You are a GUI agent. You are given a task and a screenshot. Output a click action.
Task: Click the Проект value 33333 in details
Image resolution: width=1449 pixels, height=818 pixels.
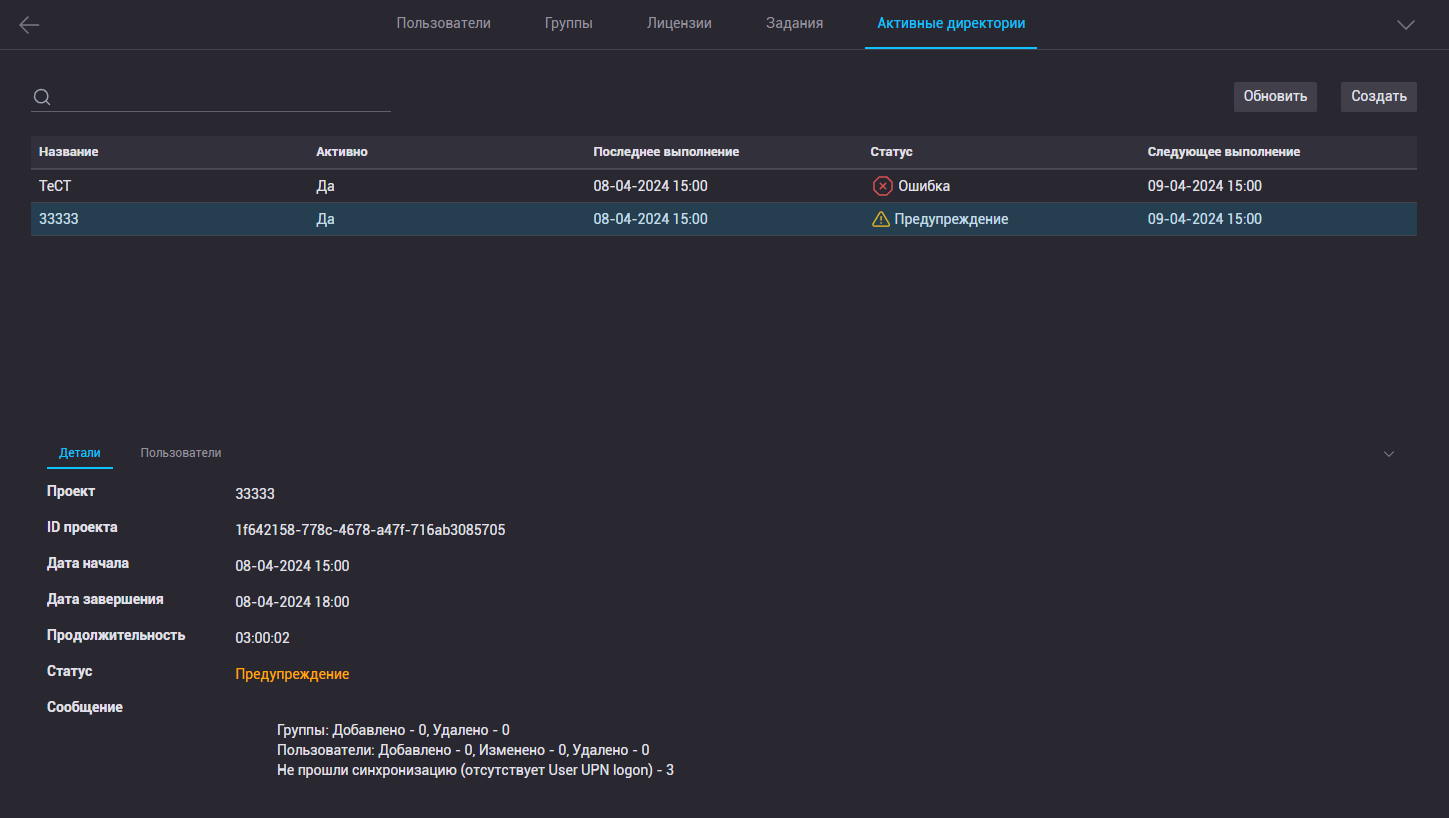click(255, 494)
